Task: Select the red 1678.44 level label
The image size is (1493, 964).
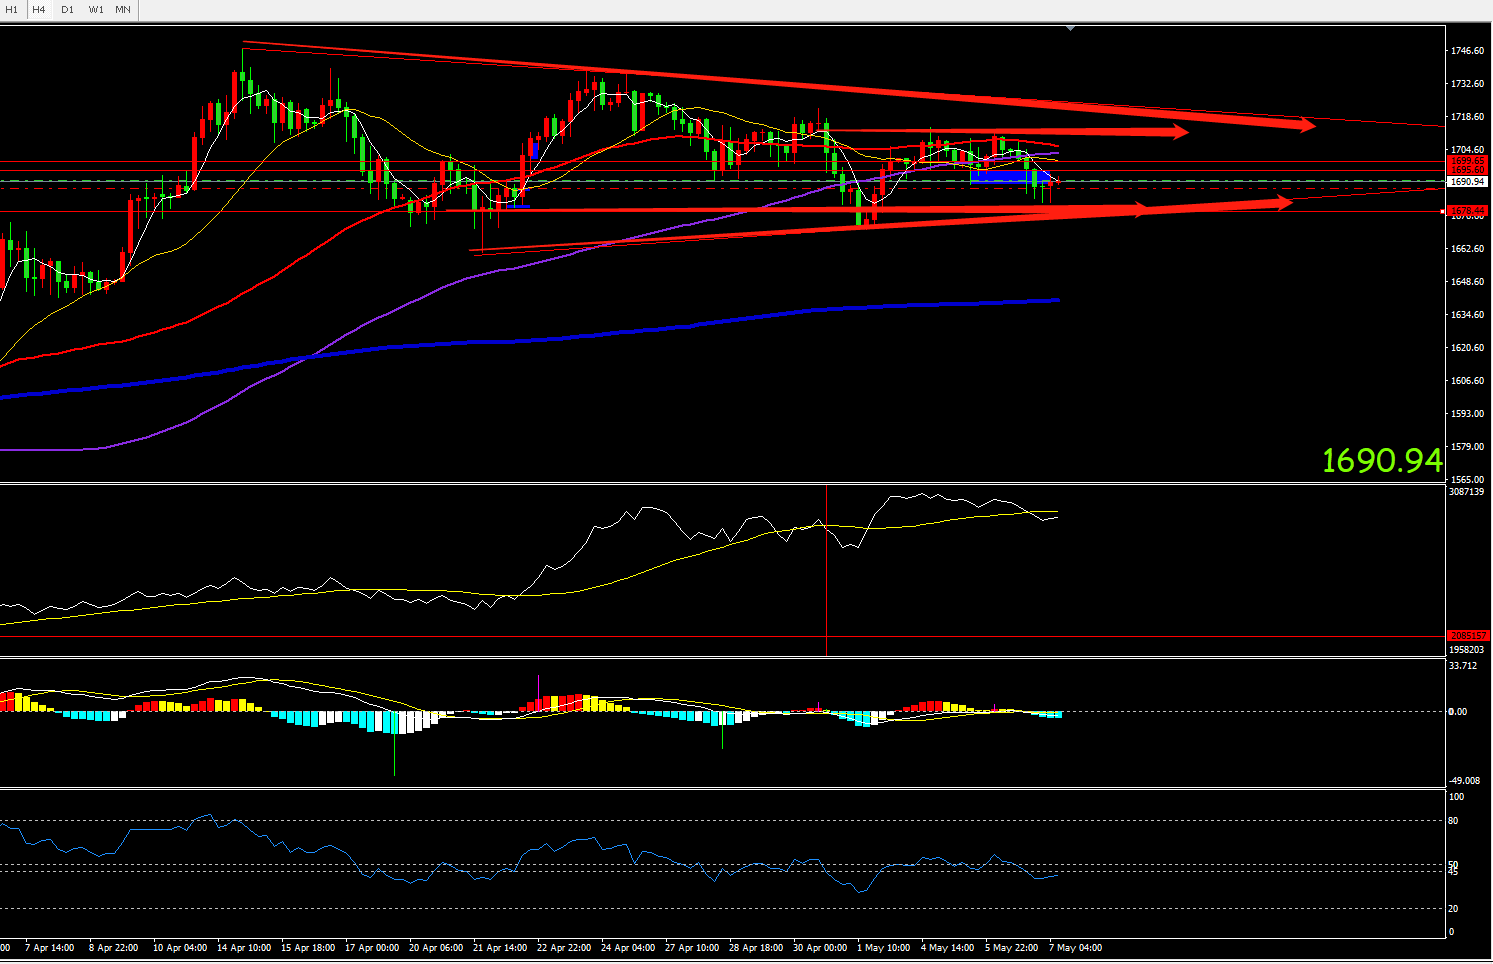Action: 1468,211
